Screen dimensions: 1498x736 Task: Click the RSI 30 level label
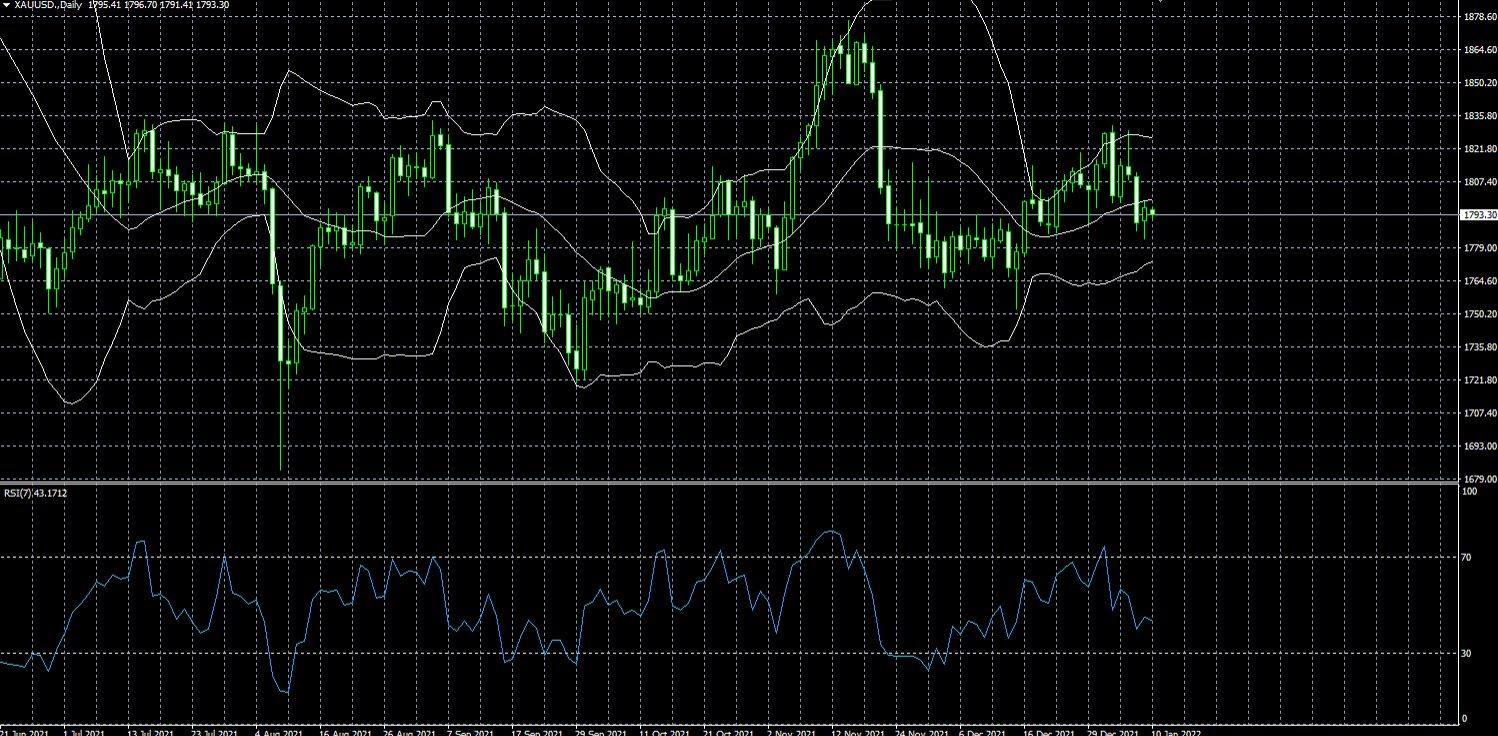(x=1466, y=653)
